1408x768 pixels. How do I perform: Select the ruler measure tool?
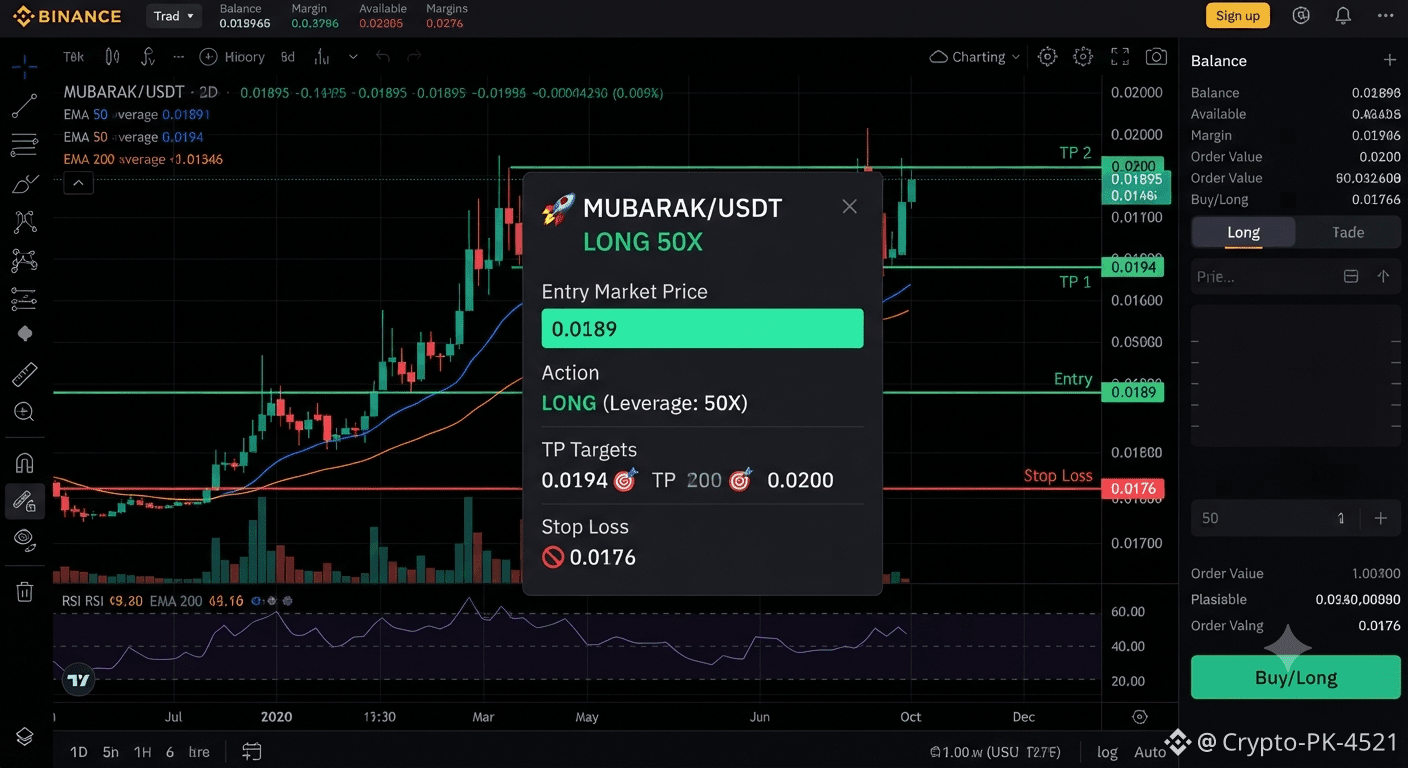point(25,374)
